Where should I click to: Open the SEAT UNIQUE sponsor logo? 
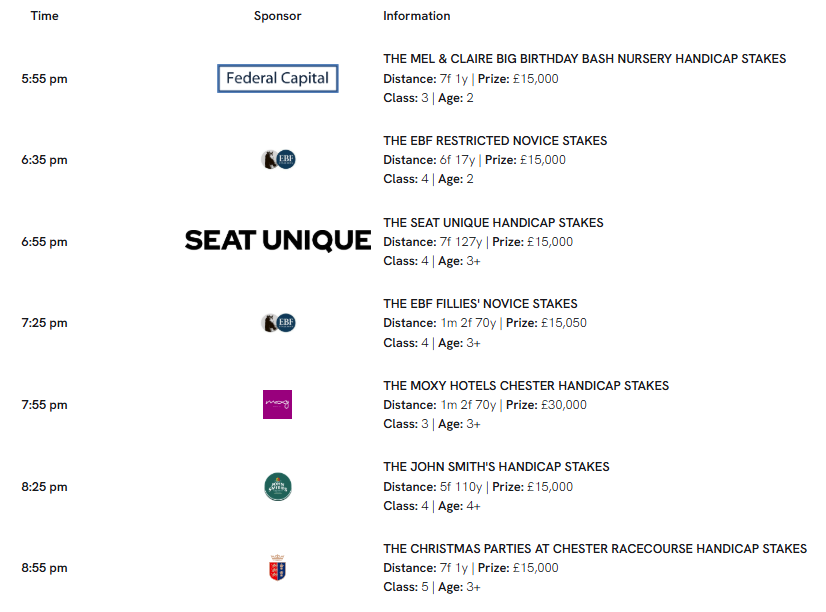coord(278,241)
